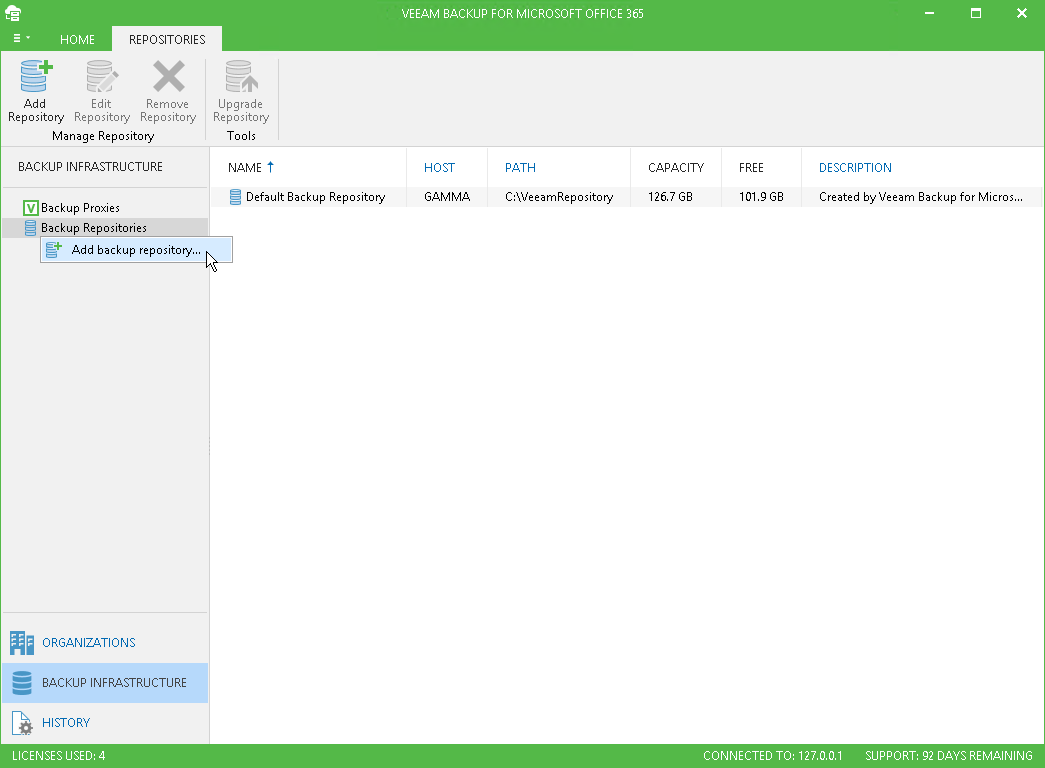This screenshot has width=1045, height=768.
Task: Select the REPOSITORIES ribbon tab
Action: point(167,39)
